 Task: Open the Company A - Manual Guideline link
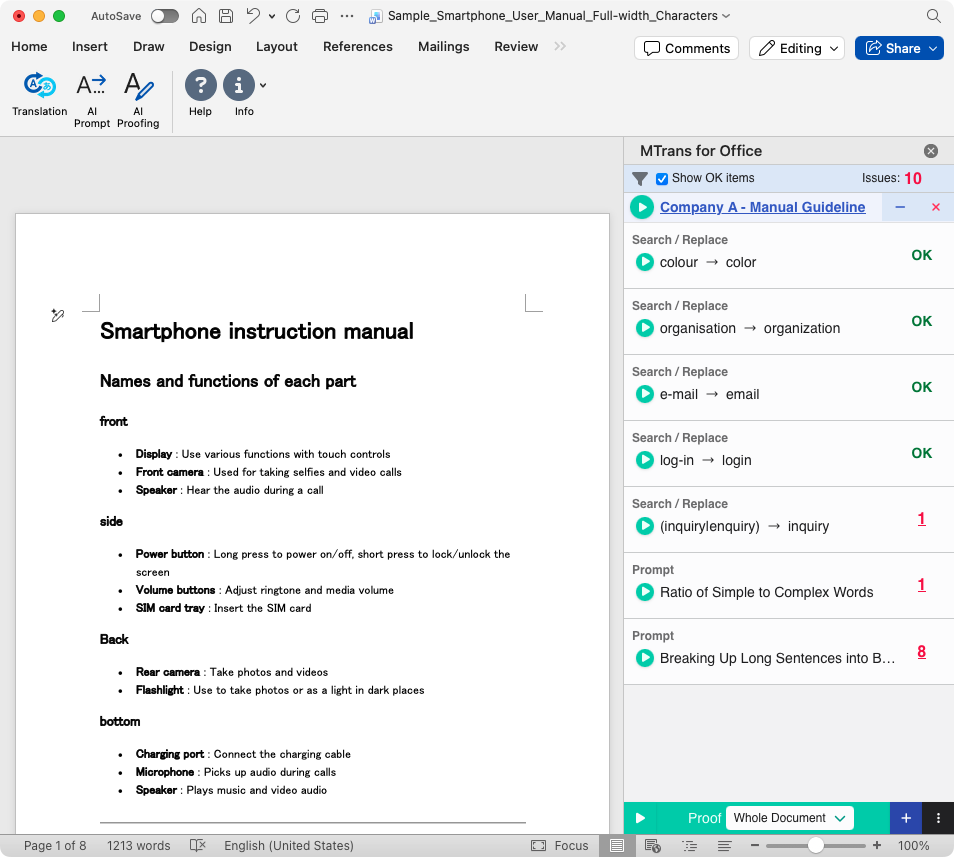(x=762, y=207)
